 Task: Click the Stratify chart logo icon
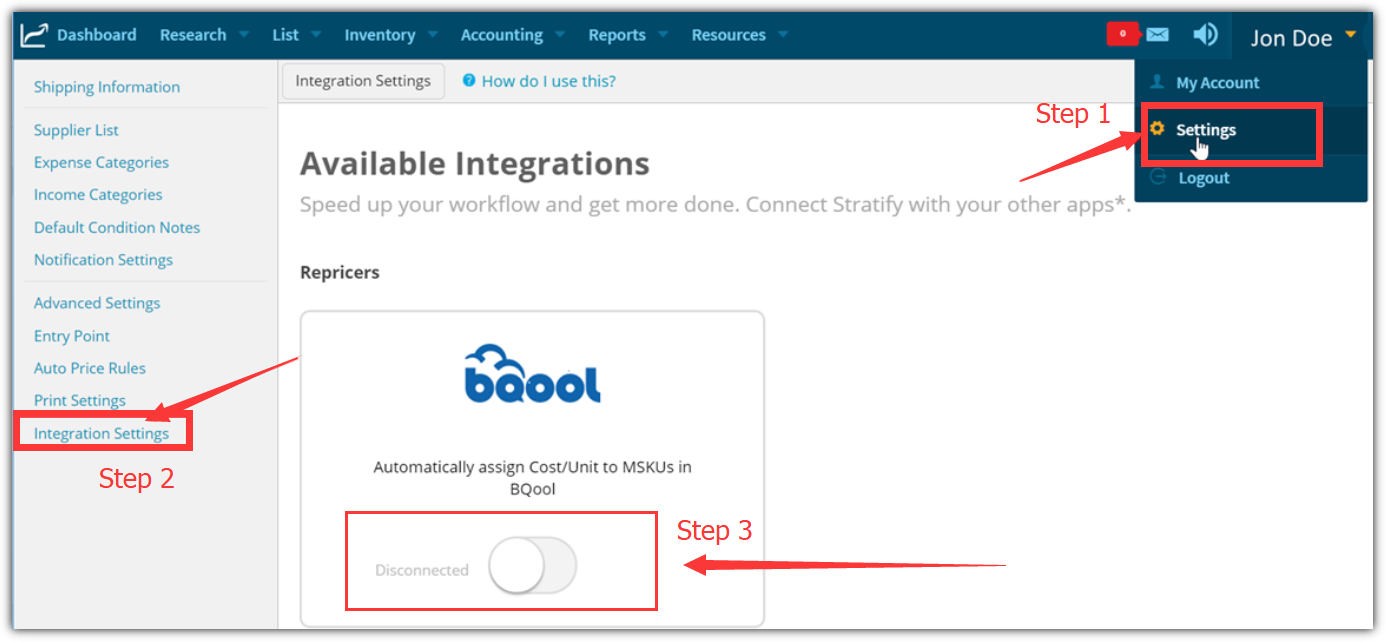pyautogui.click(x=34, y=35)
